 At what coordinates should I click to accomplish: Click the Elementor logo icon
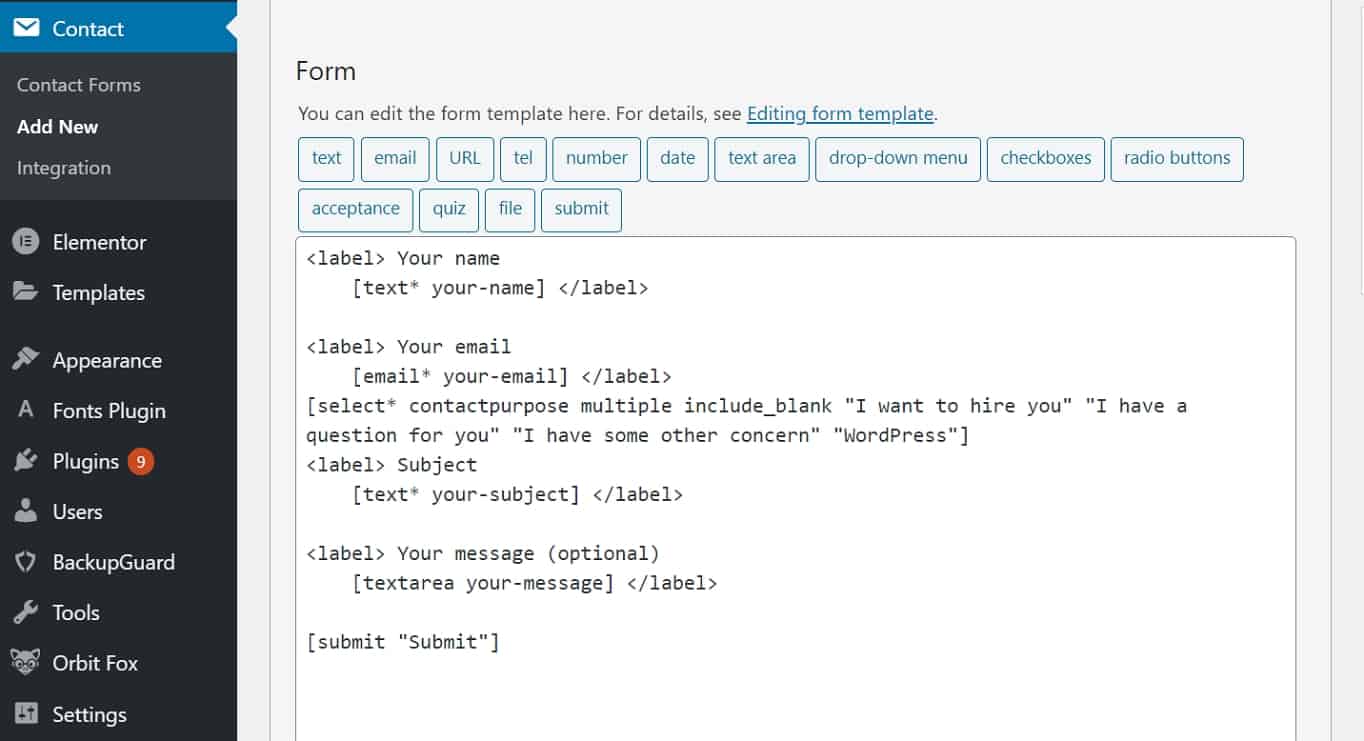pyautogui.click(x=26, y=242)
